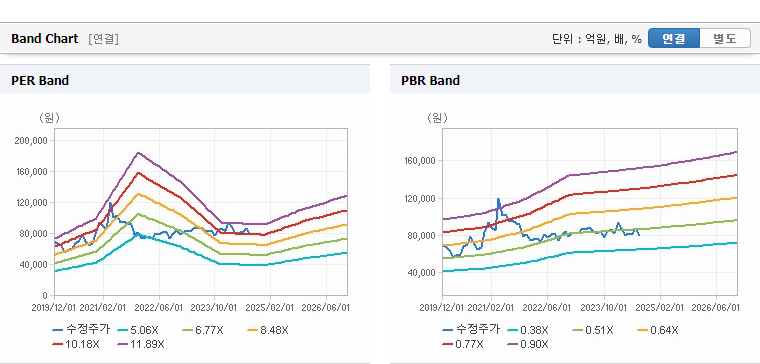Toggle 6.77X series in PER legend
The width and height of the screenshot is (760, 364).
tap(203, 330)
